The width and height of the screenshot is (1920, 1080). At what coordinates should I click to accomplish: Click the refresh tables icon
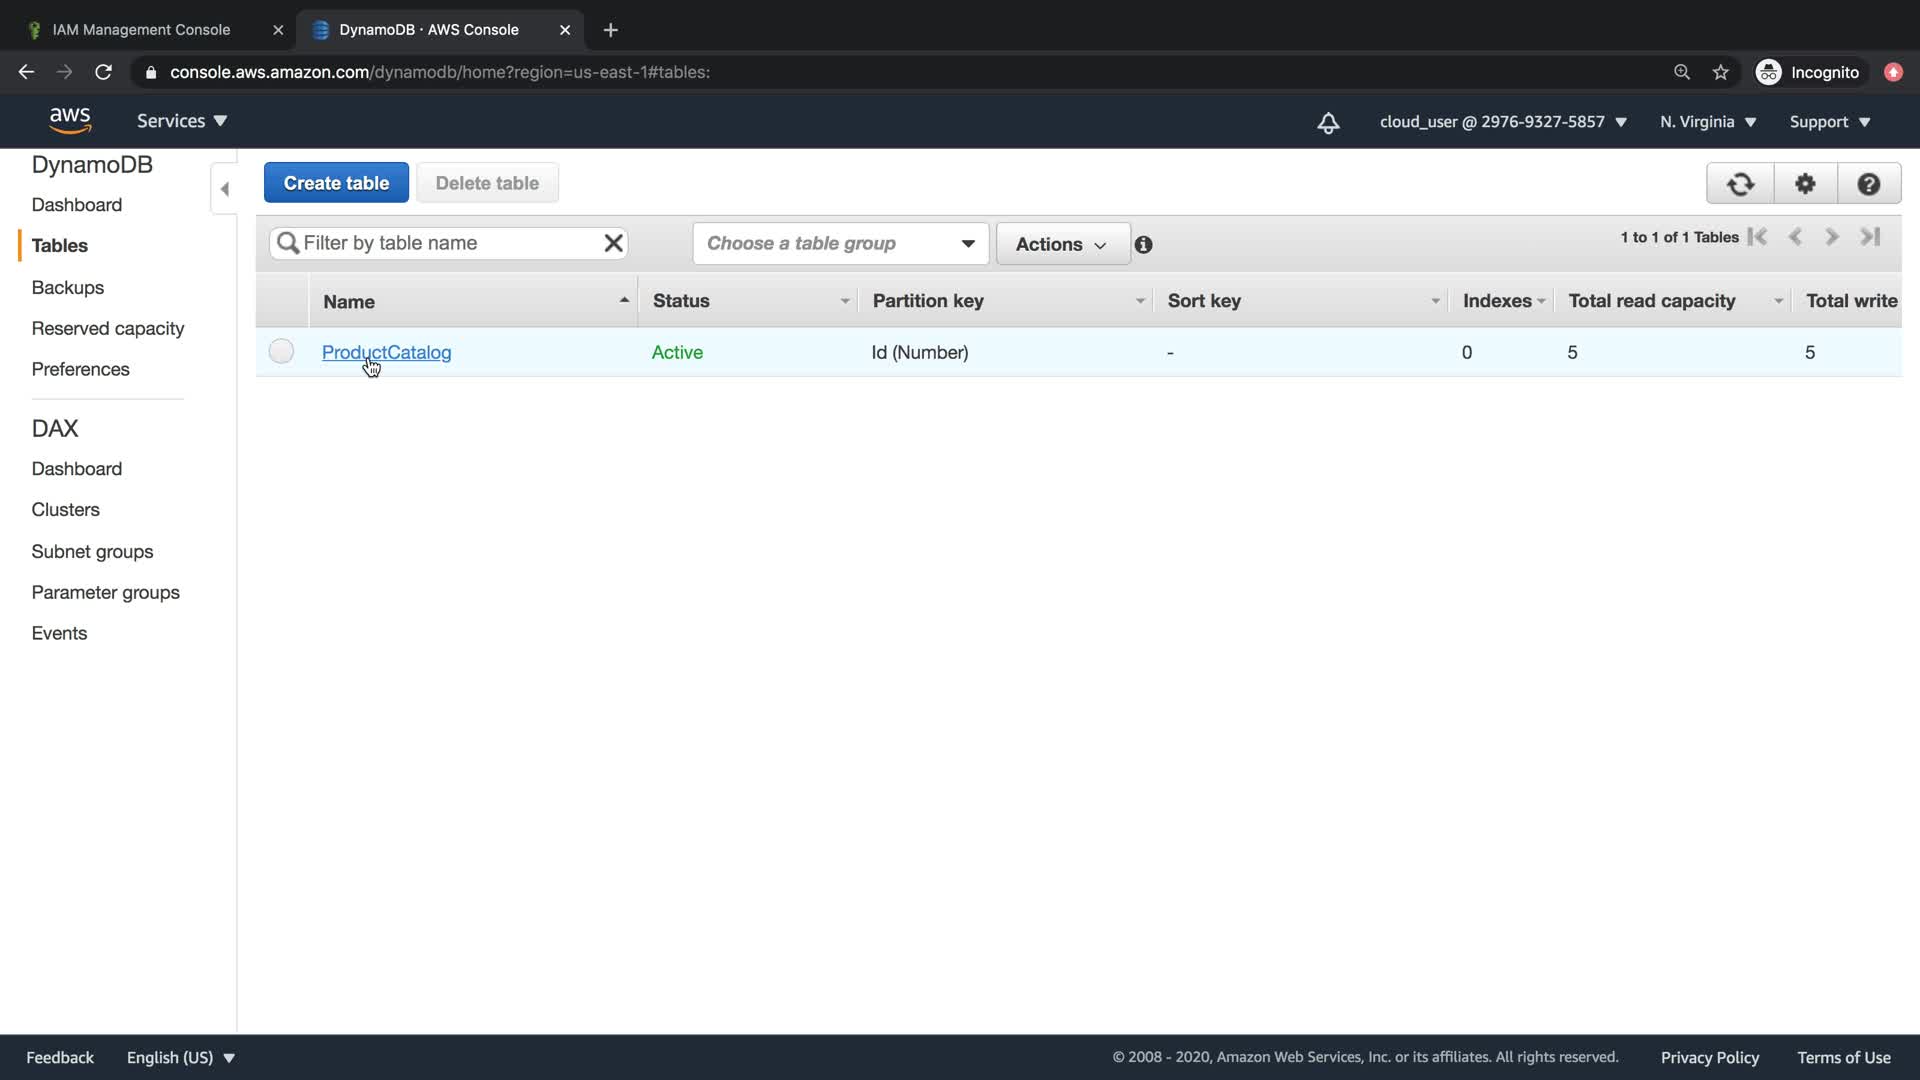pos(1740,184)
